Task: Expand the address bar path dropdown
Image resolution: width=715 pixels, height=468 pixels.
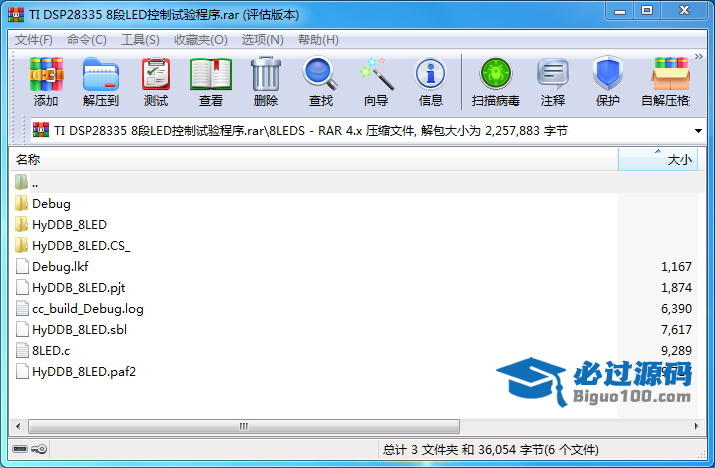Action: pos(698,131)
